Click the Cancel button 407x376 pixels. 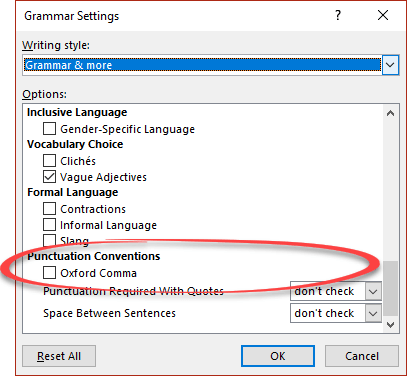(x=362, y=356)
